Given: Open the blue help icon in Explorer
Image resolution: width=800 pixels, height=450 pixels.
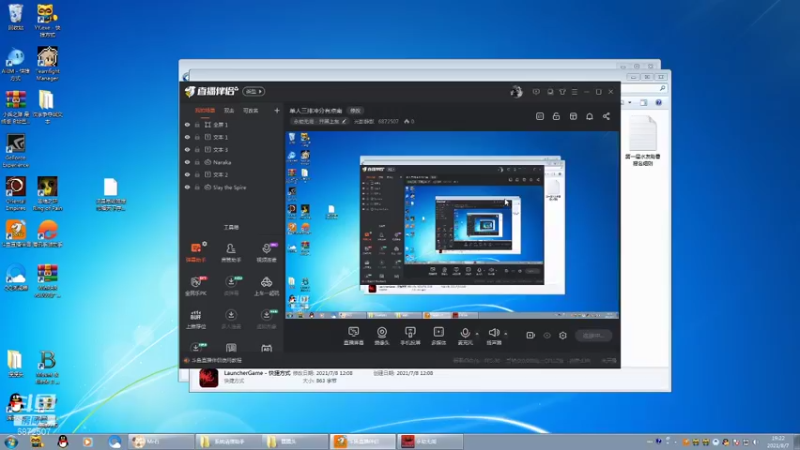Looking at the screenshot, I should [x=659, y=103].
